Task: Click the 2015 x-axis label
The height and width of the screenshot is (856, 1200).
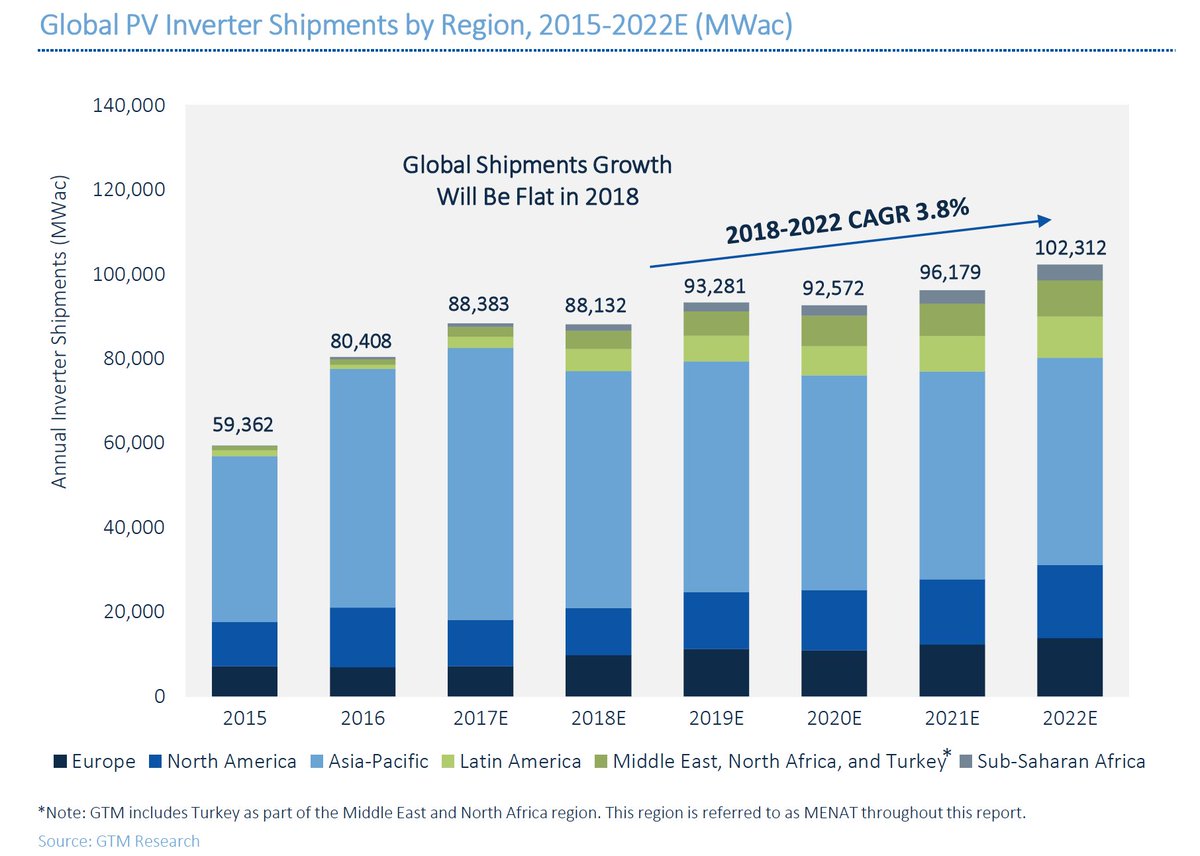Action: [x=245, y=718]
